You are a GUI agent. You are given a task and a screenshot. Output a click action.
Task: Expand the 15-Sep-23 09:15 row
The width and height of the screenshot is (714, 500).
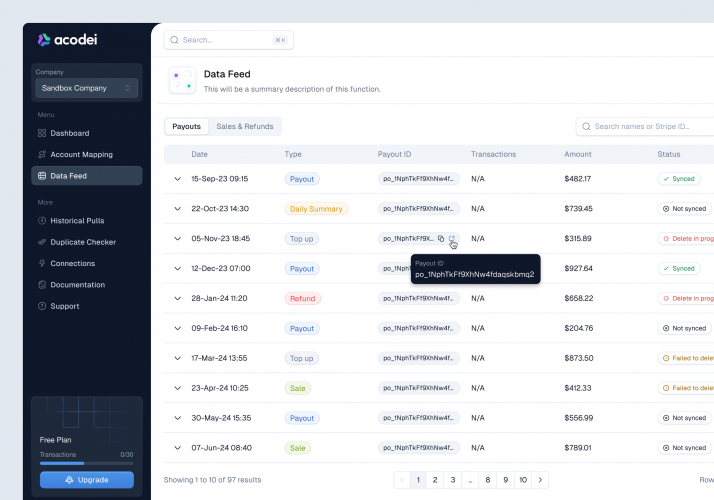178,179
